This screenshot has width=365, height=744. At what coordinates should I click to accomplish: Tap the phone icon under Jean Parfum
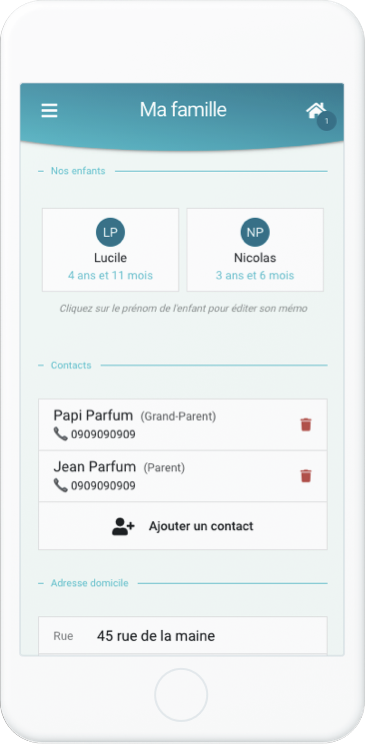(x=60, y=485)
